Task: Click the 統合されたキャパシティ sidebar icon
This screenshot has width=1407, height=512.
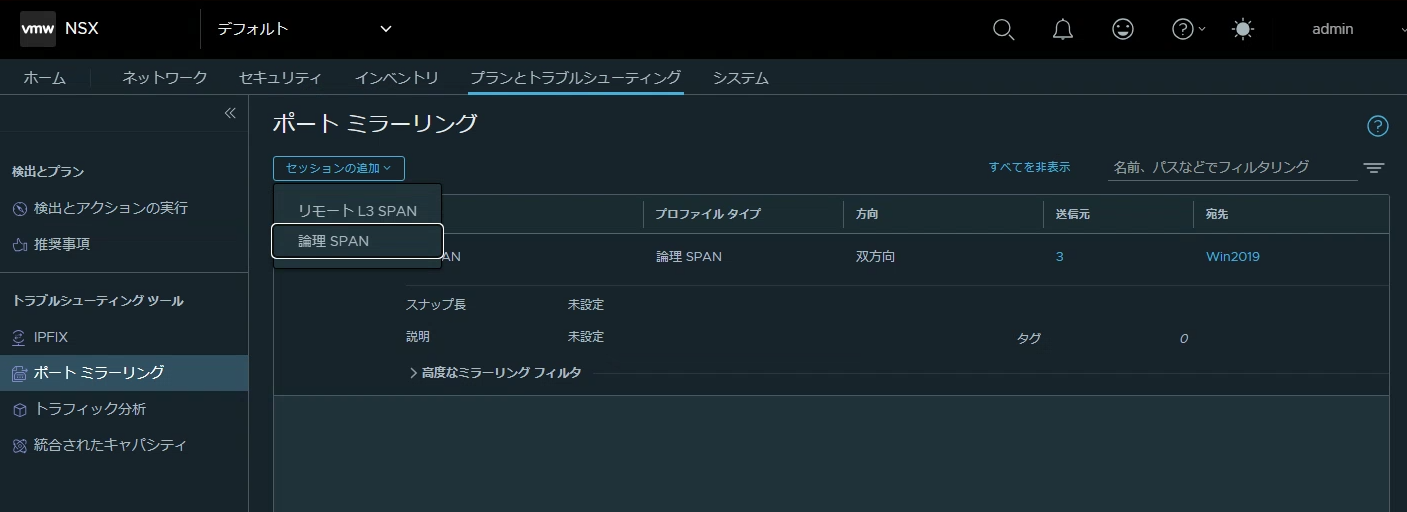Action: point(19,445)
